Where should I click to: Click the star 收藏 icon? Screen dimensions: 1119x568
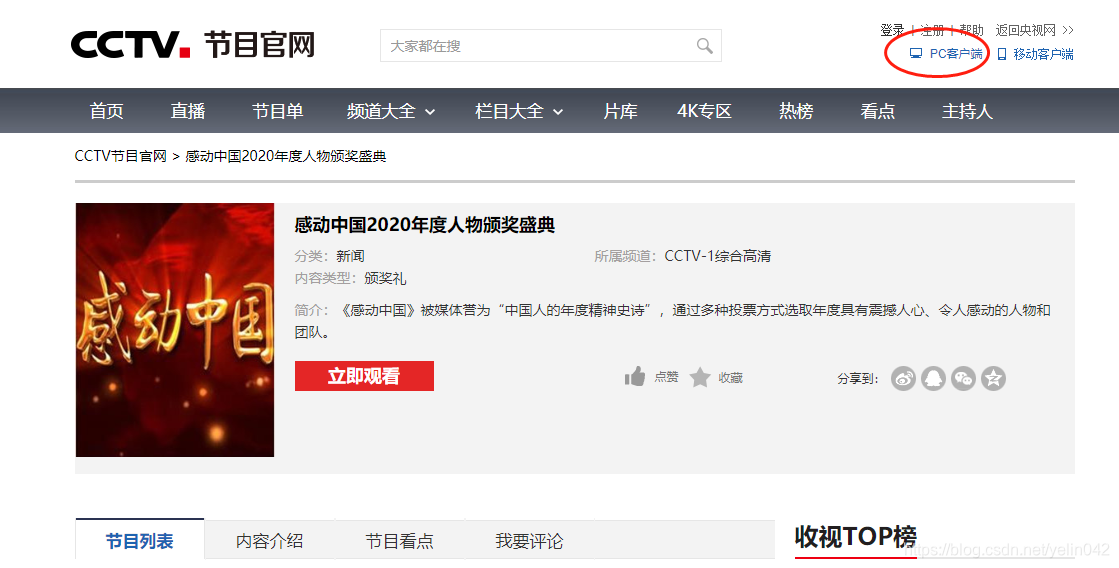(x=700, y=377)
